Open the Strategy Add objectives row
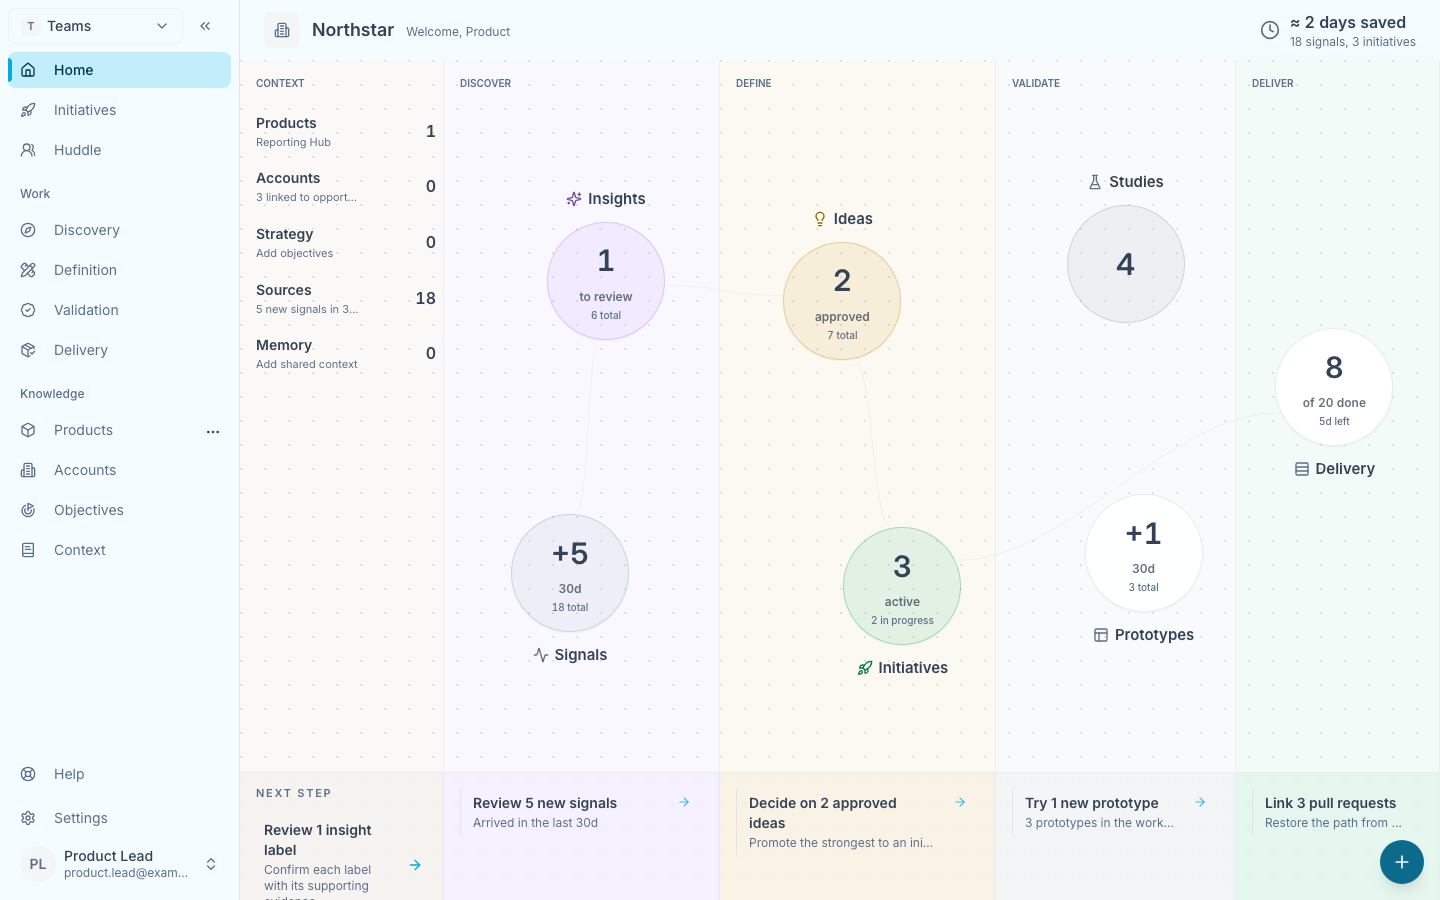The image size is (1440, 900). 345,243
